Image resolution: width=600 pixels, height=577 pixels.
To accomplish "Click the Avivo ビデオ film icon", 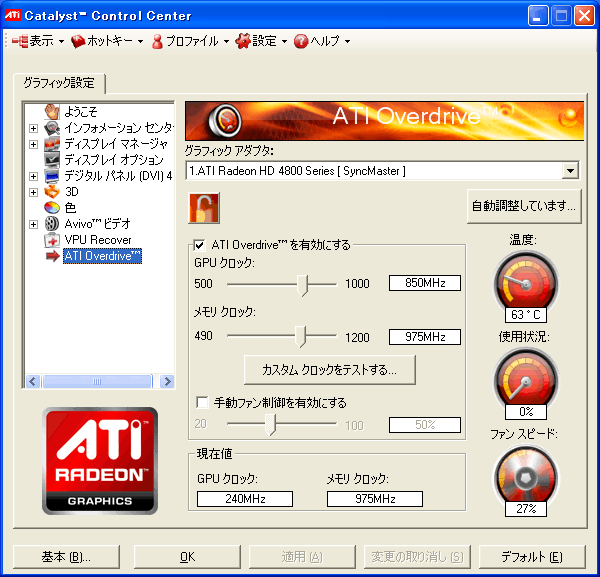I will [52, 223].
